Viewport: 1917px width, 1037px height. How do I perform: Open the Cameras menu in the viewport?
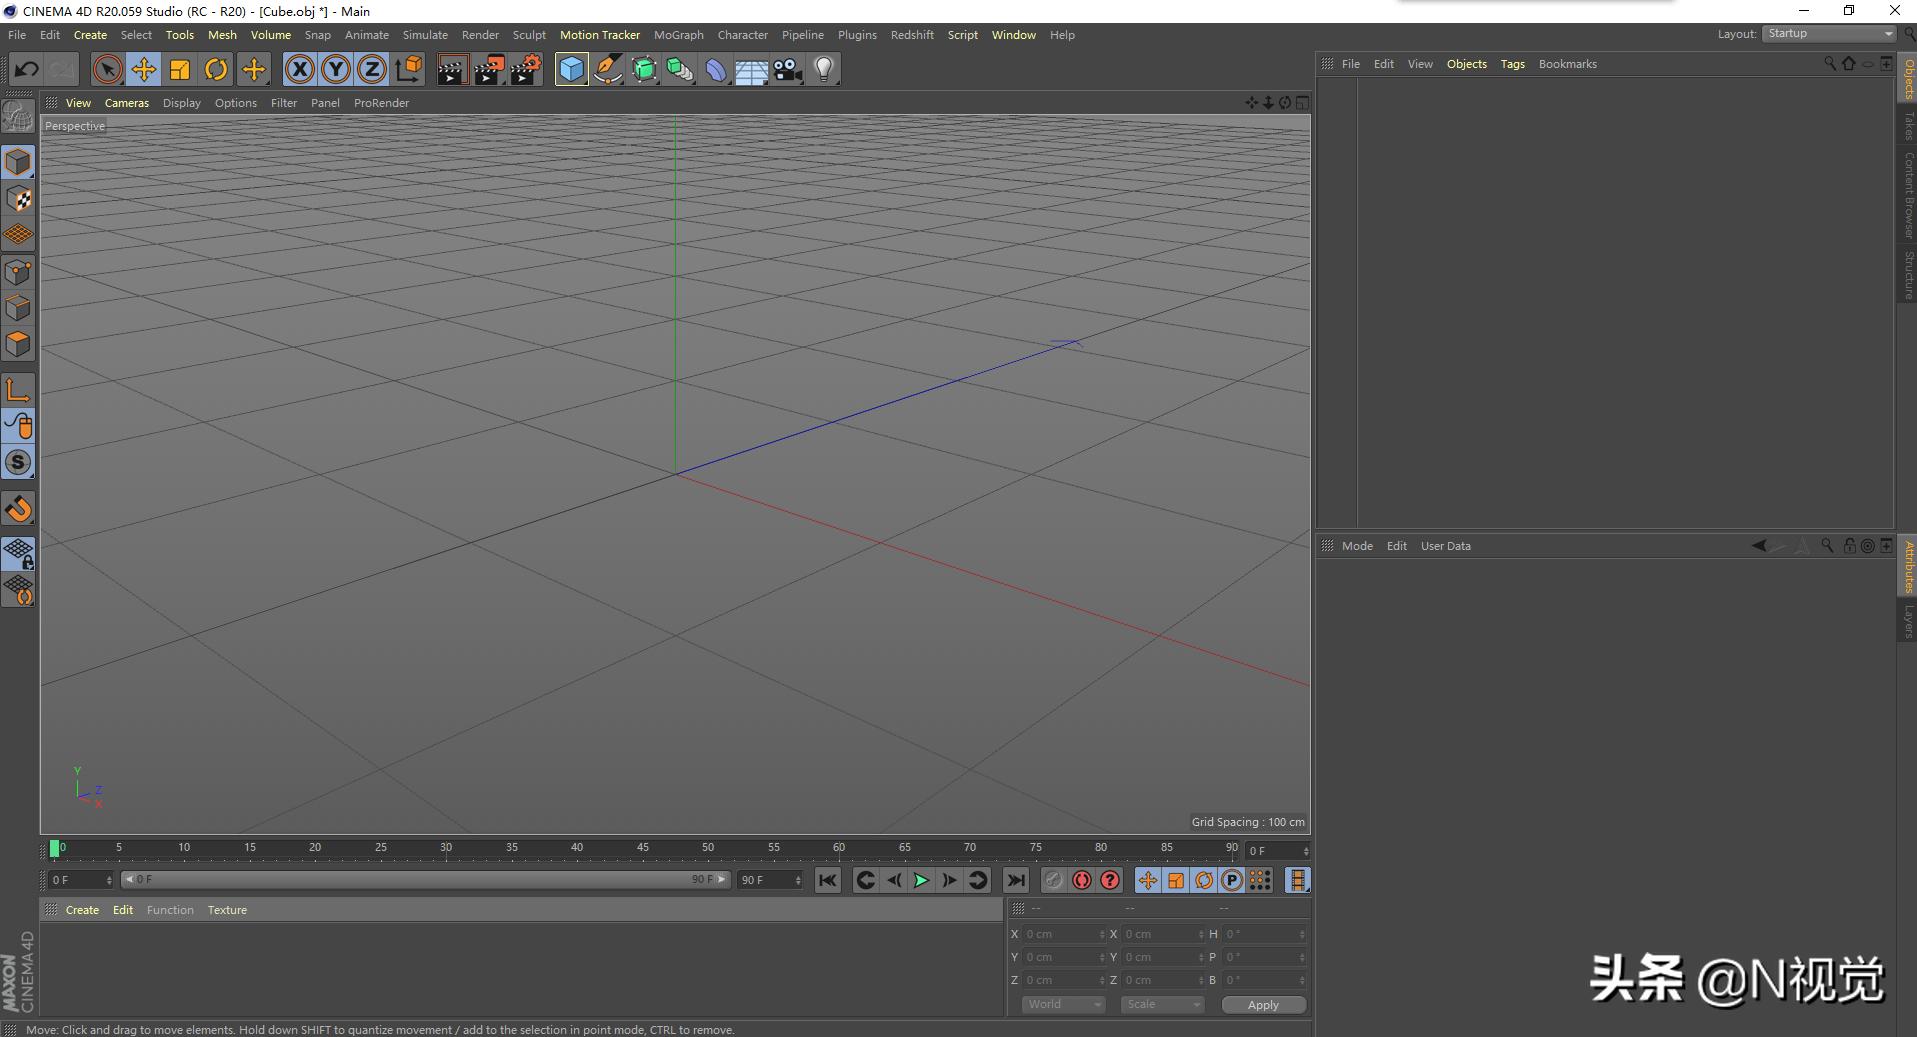point(126,103)
